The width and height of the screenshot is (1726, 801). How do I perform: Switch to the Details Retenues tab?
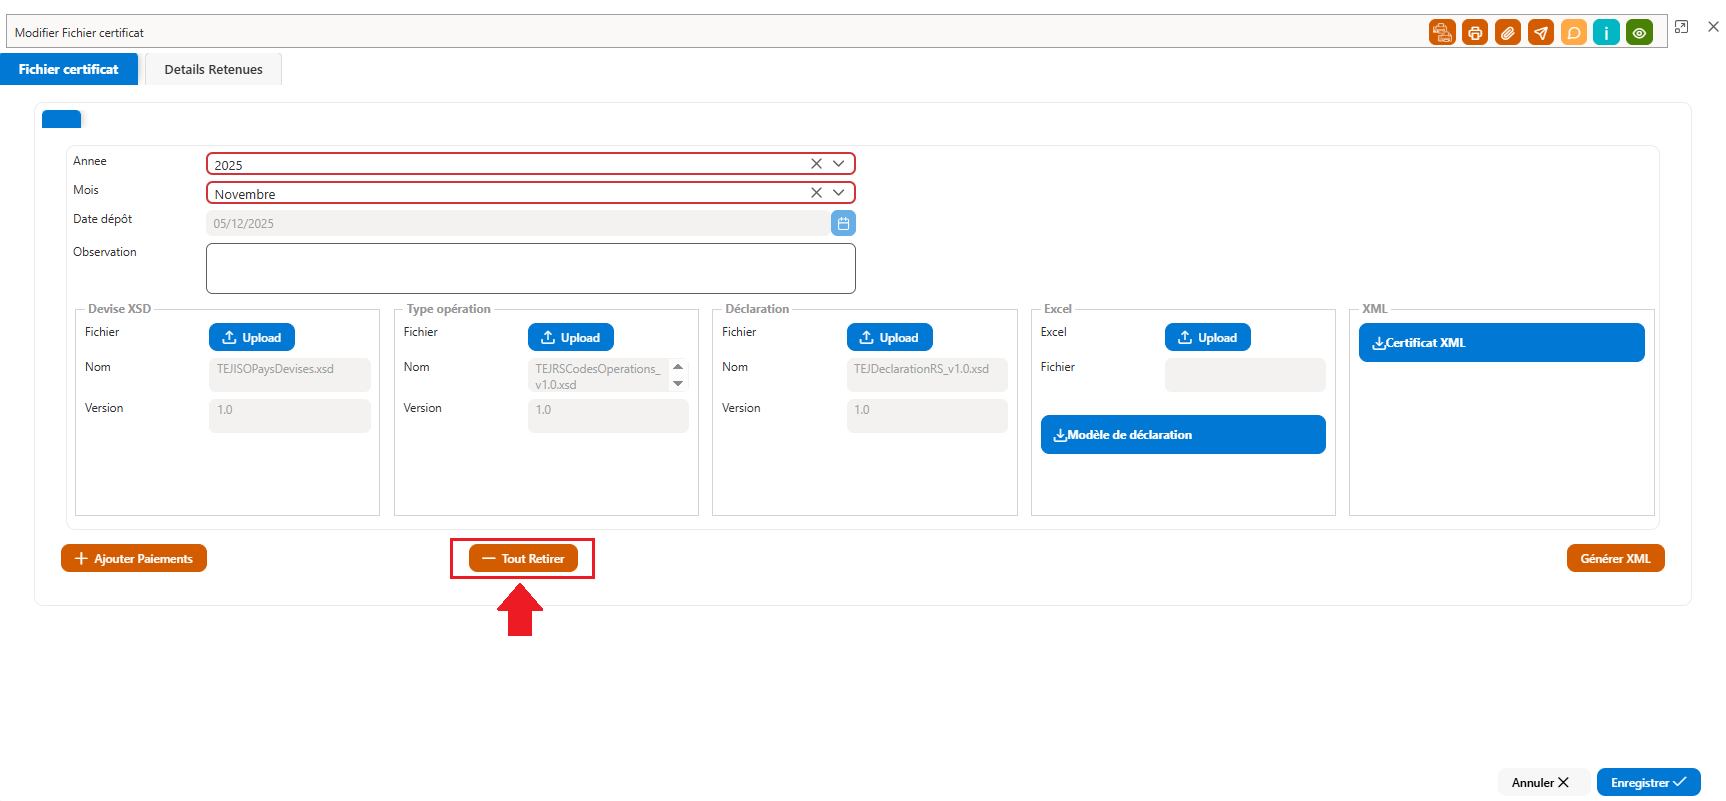[213, 69]
